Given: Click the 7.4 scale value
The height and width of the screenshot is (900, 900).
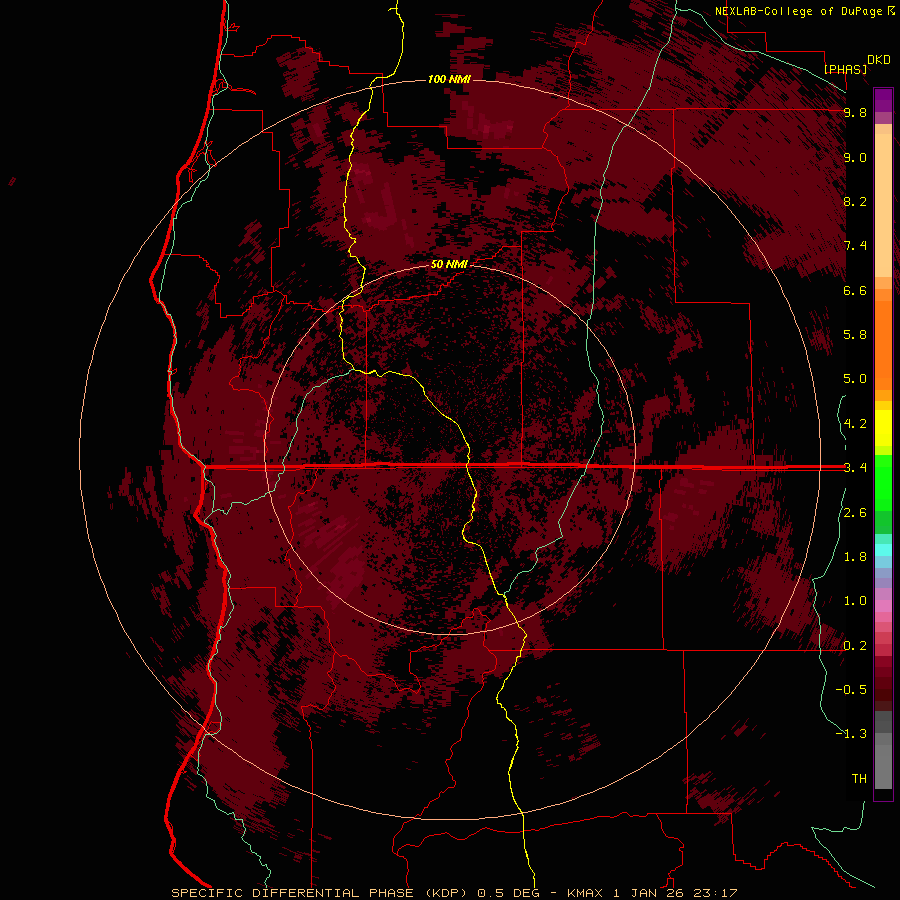Looking at the screenshot, I should point(855,246).
